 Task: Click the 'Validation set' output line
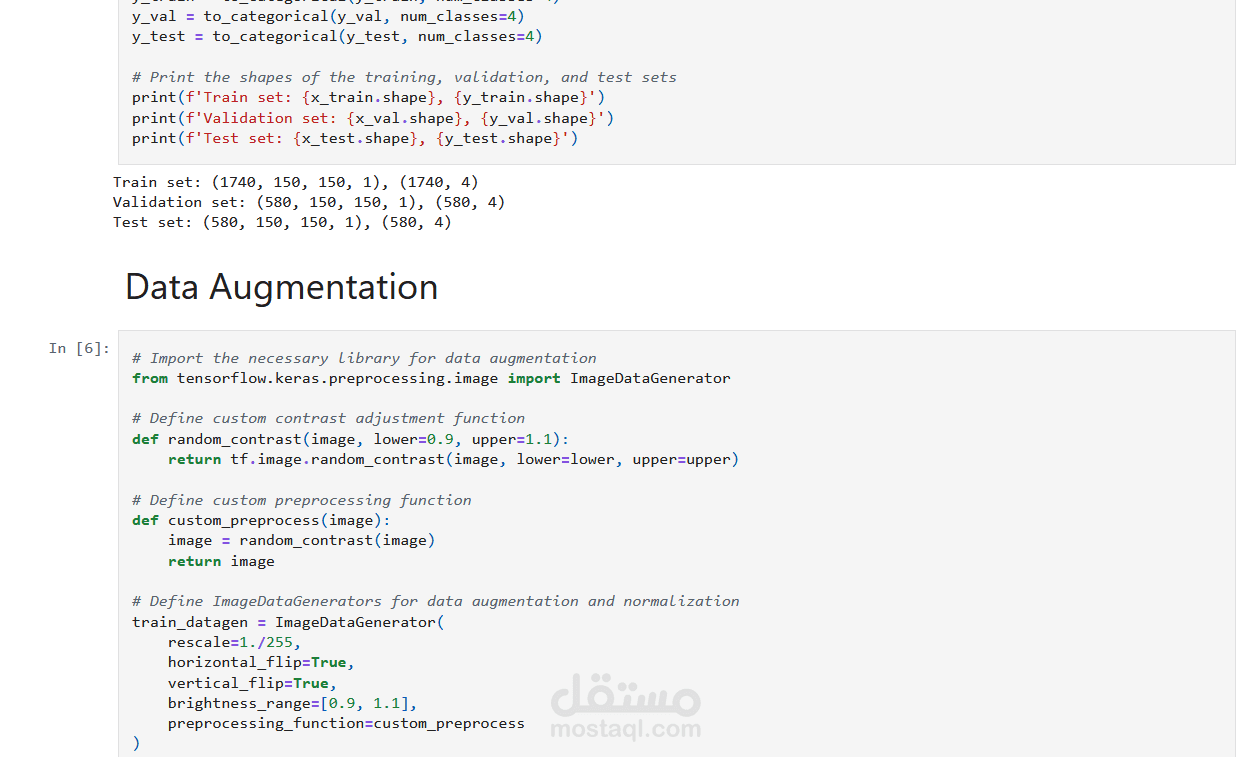click(308, 202)
